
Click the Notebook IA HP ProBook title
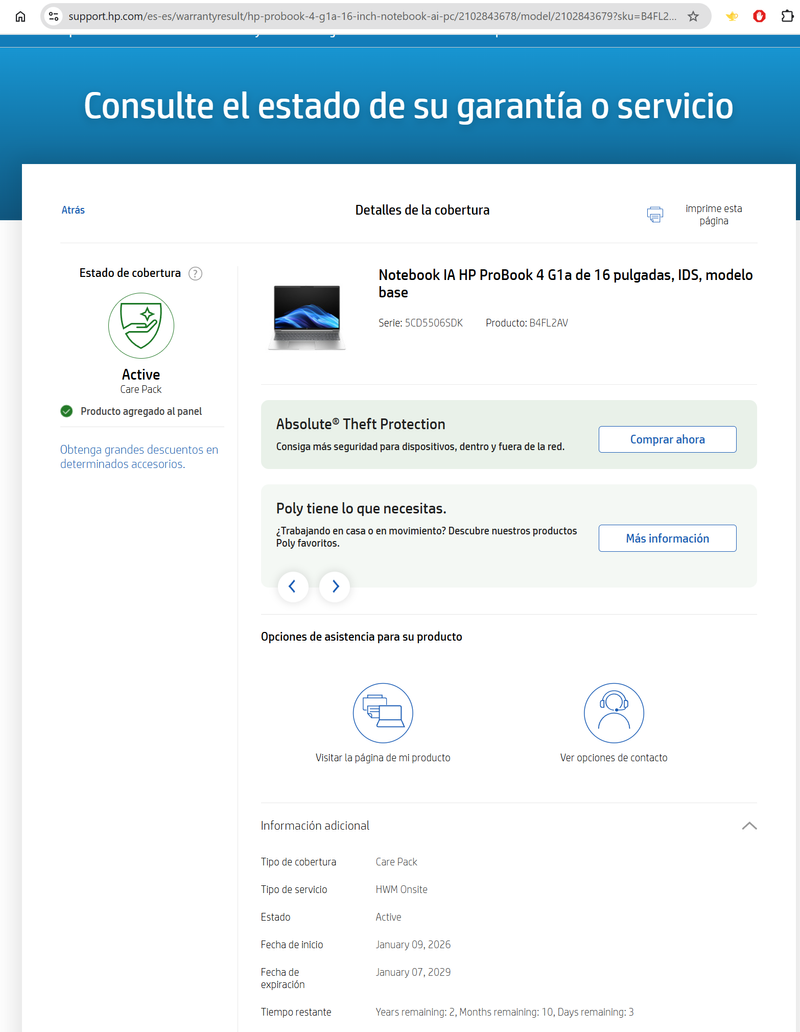(565, 284)
